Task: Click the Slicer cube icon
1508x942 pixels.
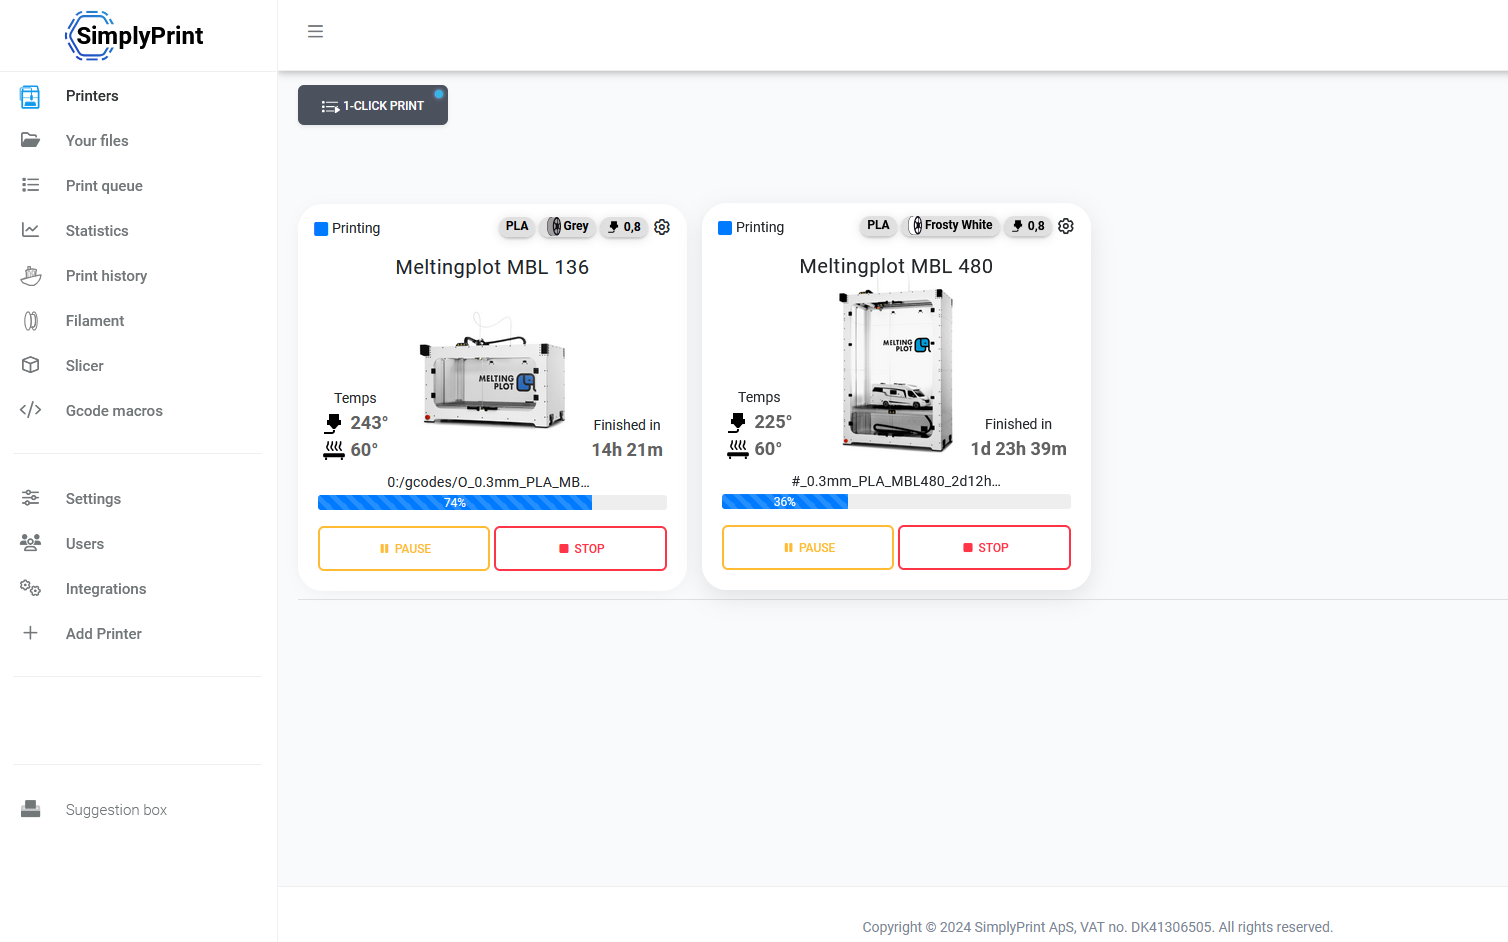Action: coord(30,366)
